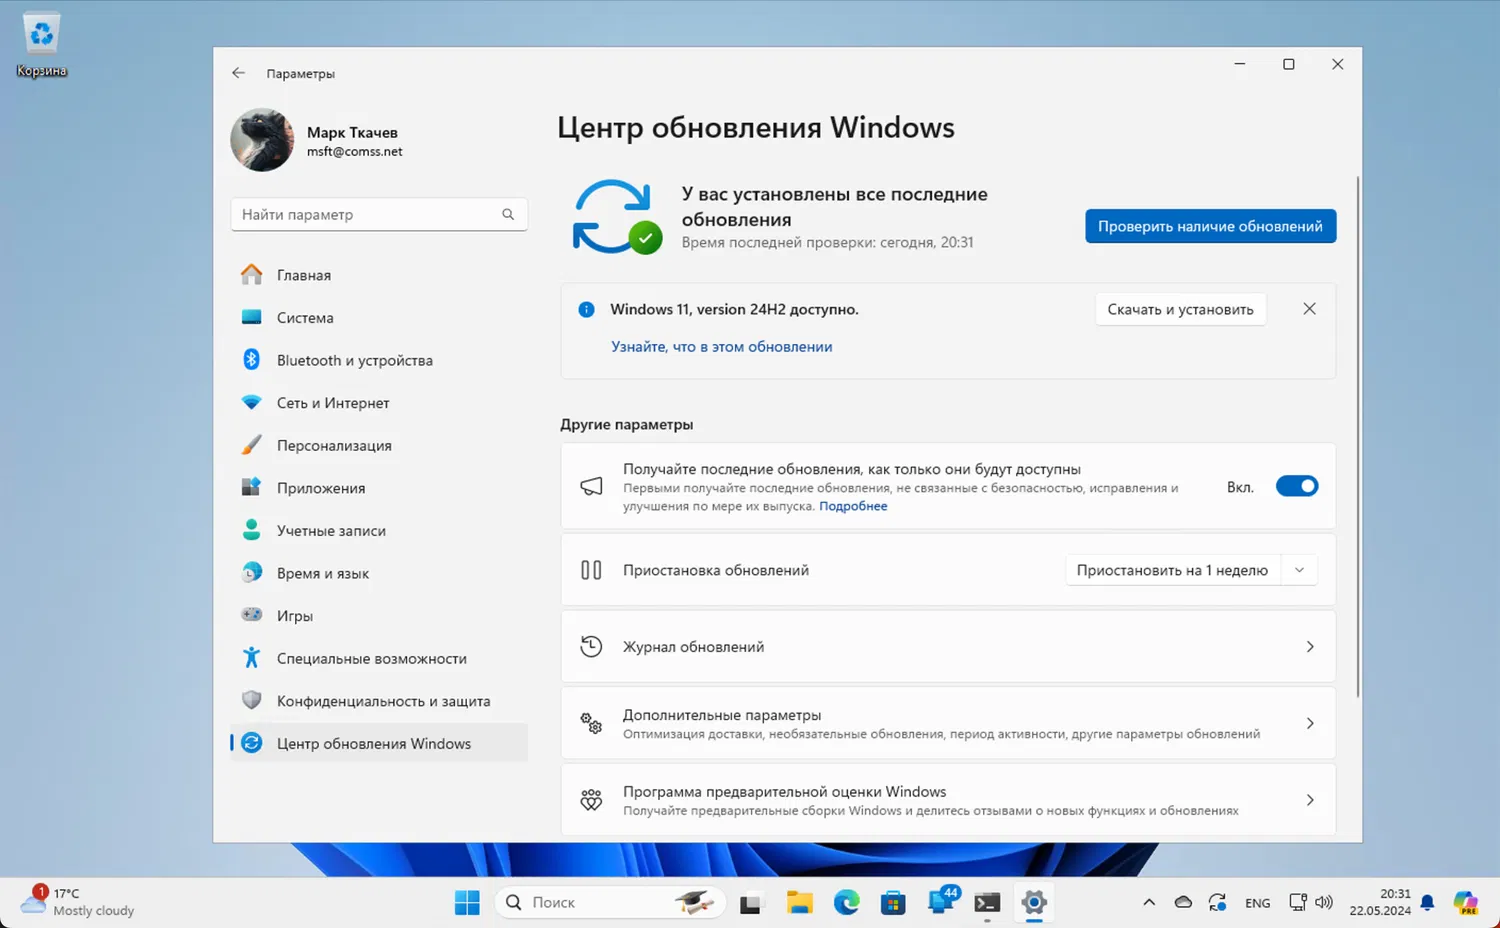Click the large update status sync icon
Image resolution: width=1500 pixels, height=928 pixels.
click(616, 217)
